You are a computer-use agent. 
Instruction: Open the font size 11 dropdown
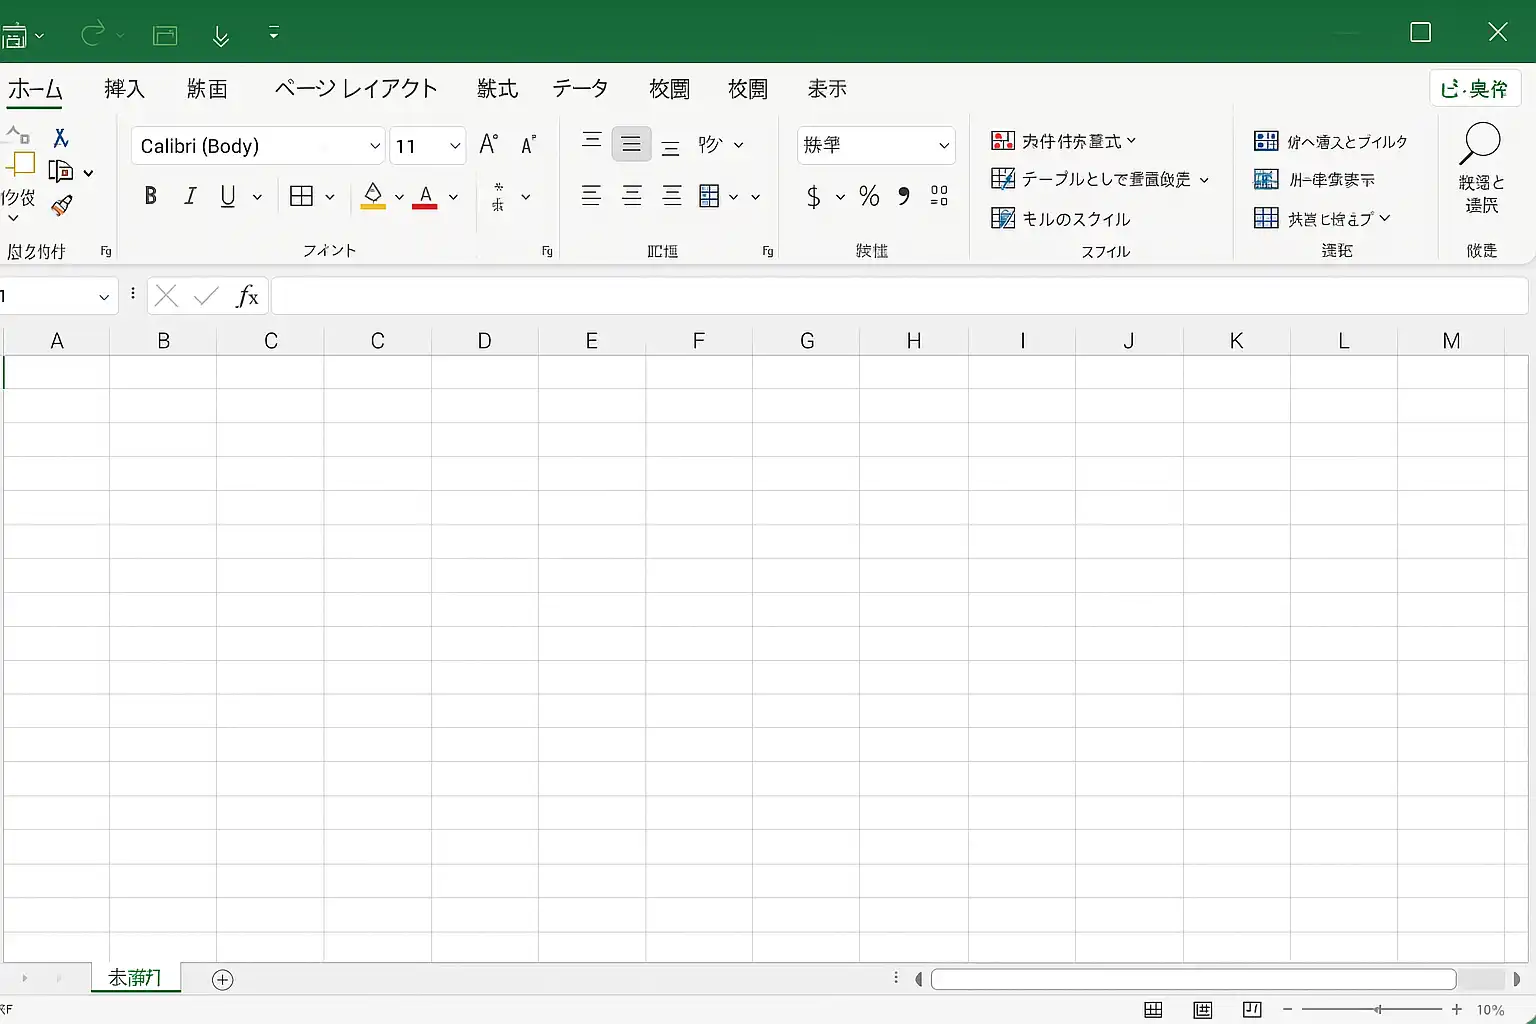click(428, 146)
